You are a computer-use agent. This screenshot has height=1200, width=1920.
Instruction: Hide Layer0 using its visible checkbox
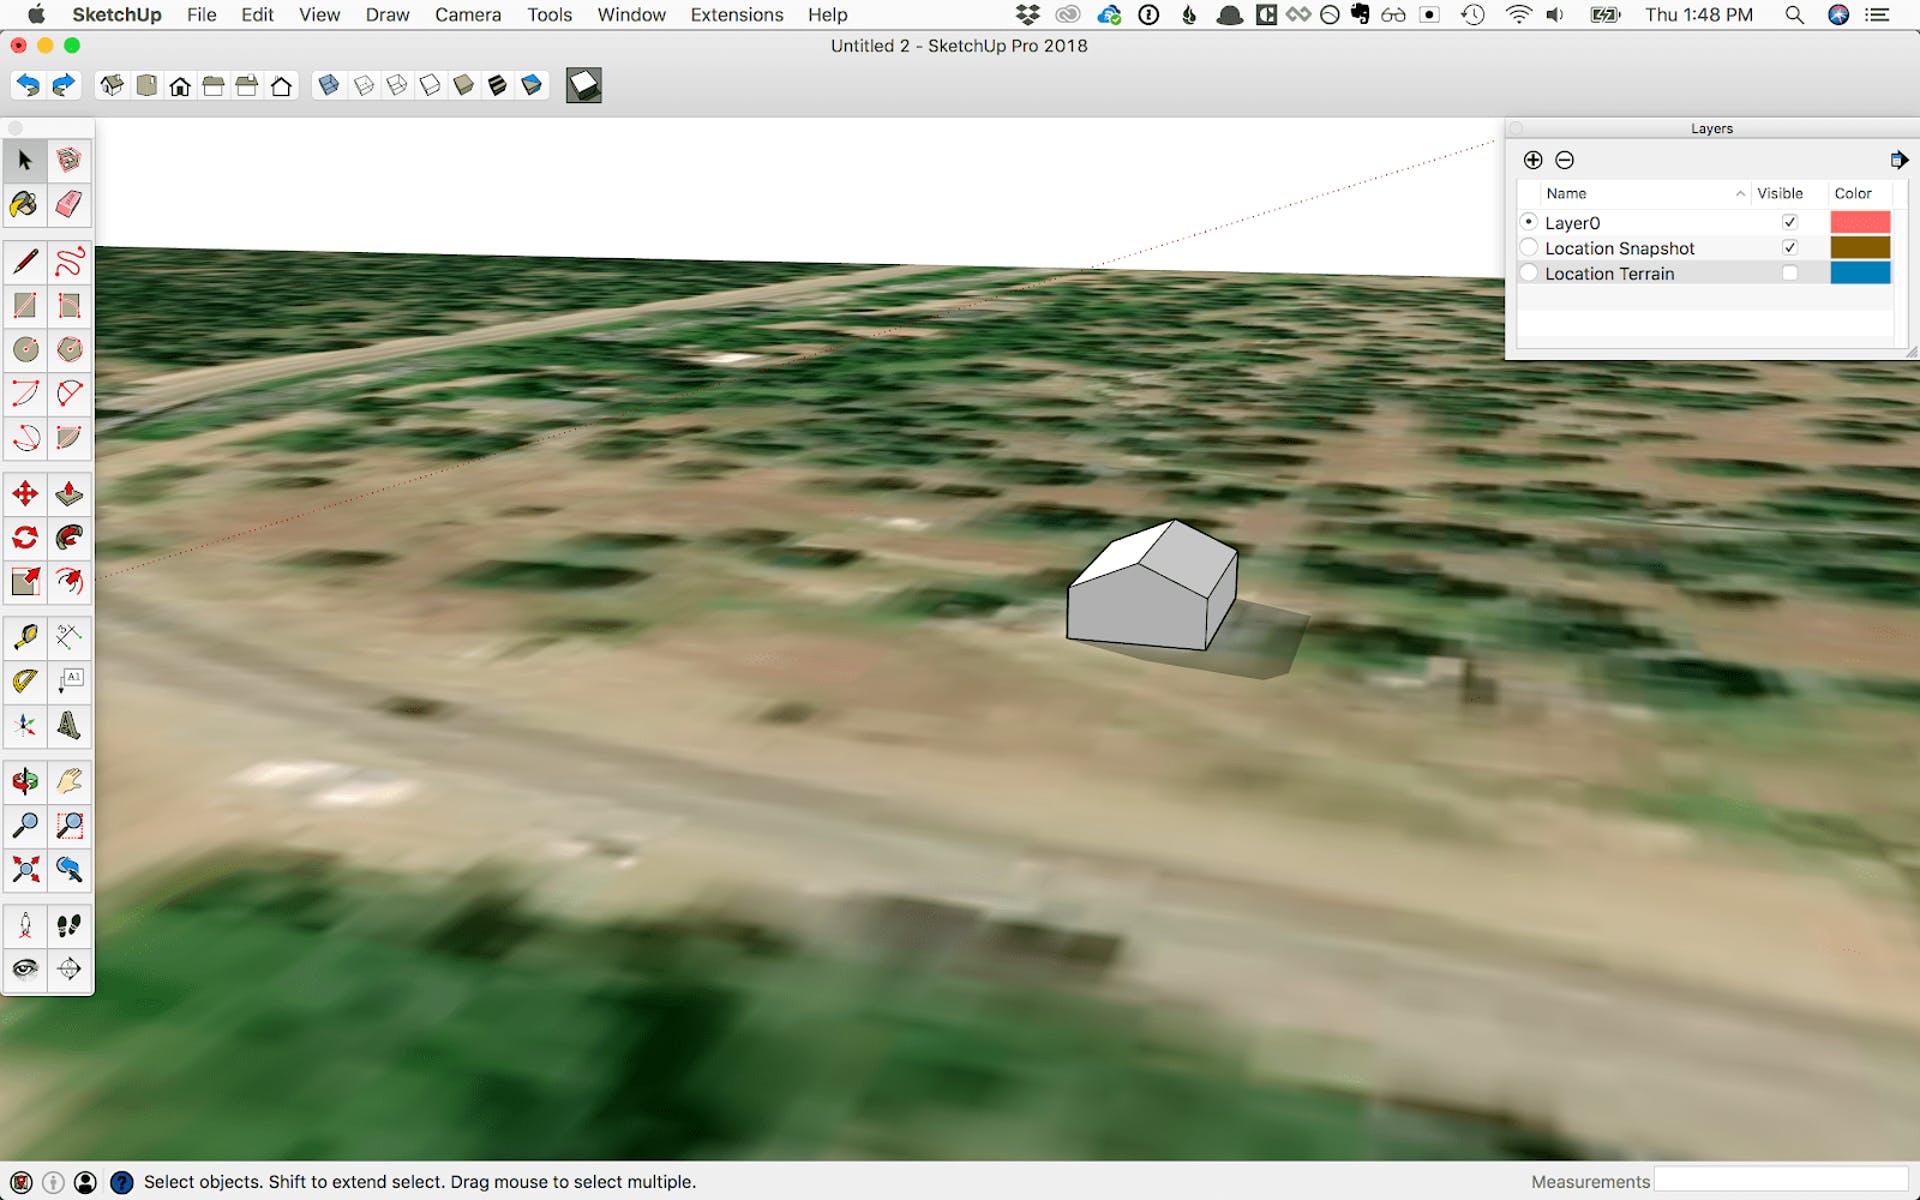tap(1790, 222)
